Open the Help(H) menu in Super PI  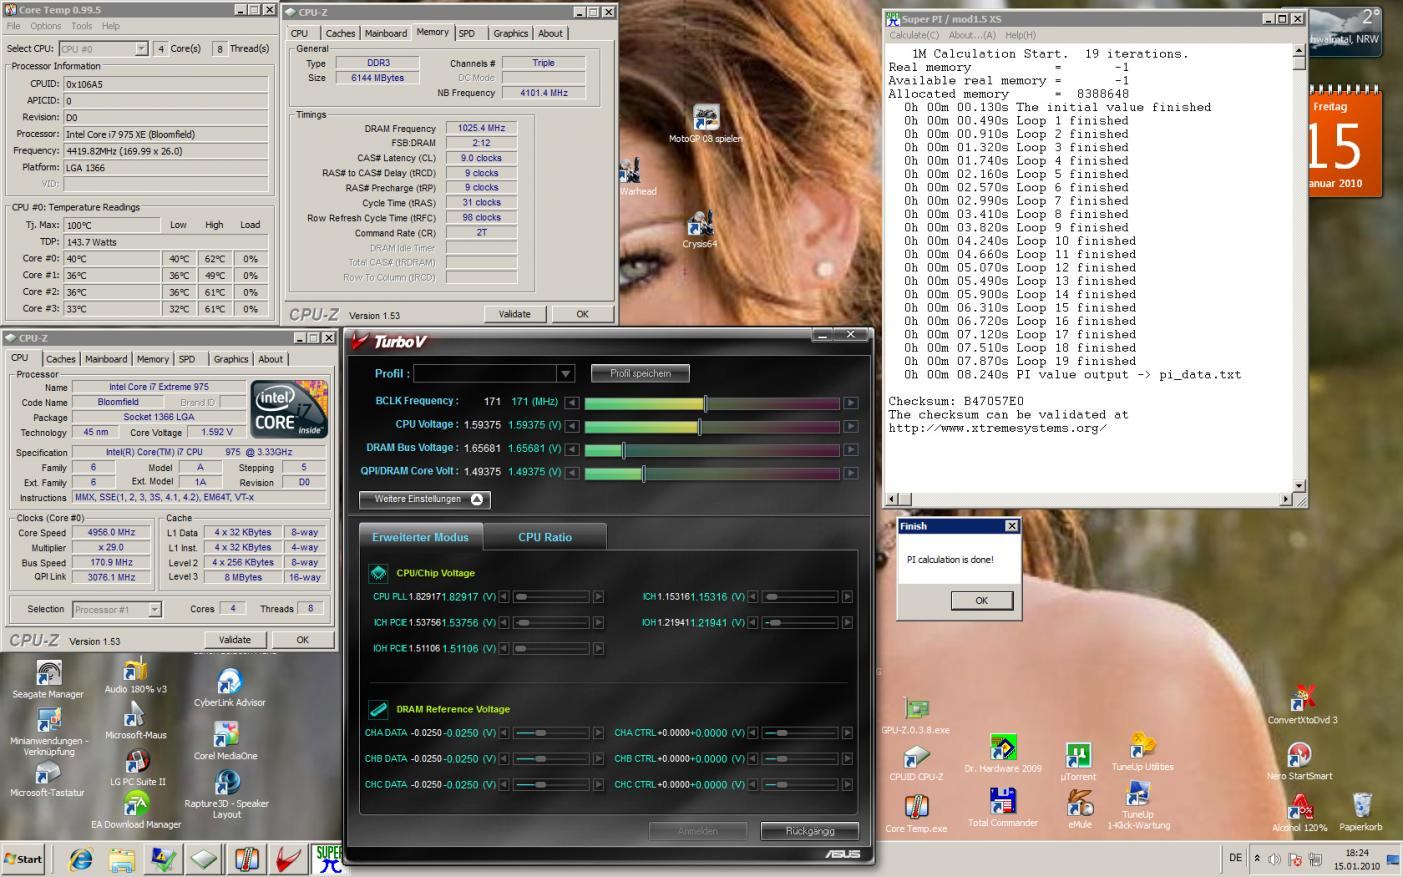1020,35
